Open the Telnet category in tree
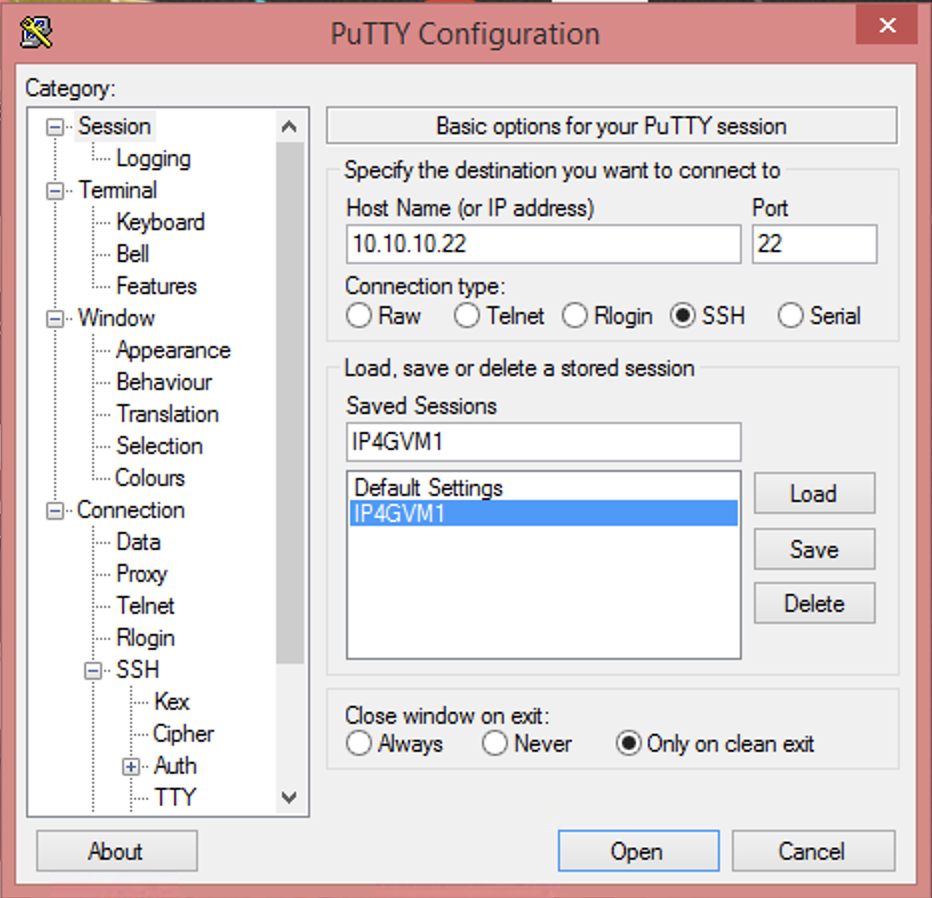Viewport: 932px width, 898px height. tap(145, 606)
